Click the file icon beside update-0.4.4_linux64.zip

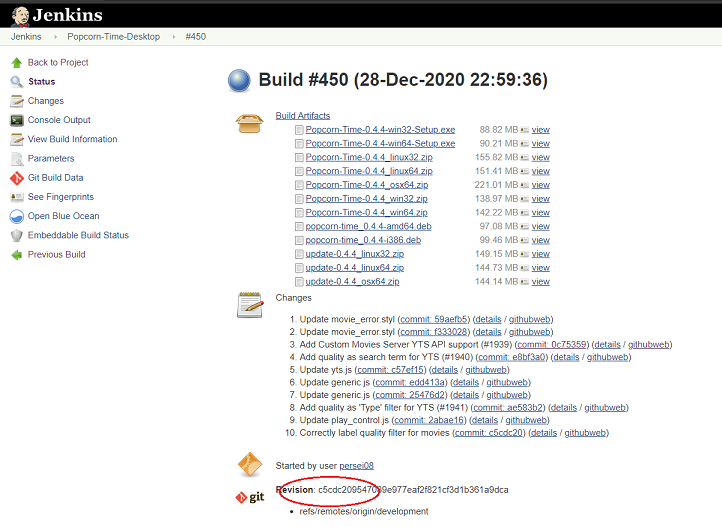coord(299,268)
